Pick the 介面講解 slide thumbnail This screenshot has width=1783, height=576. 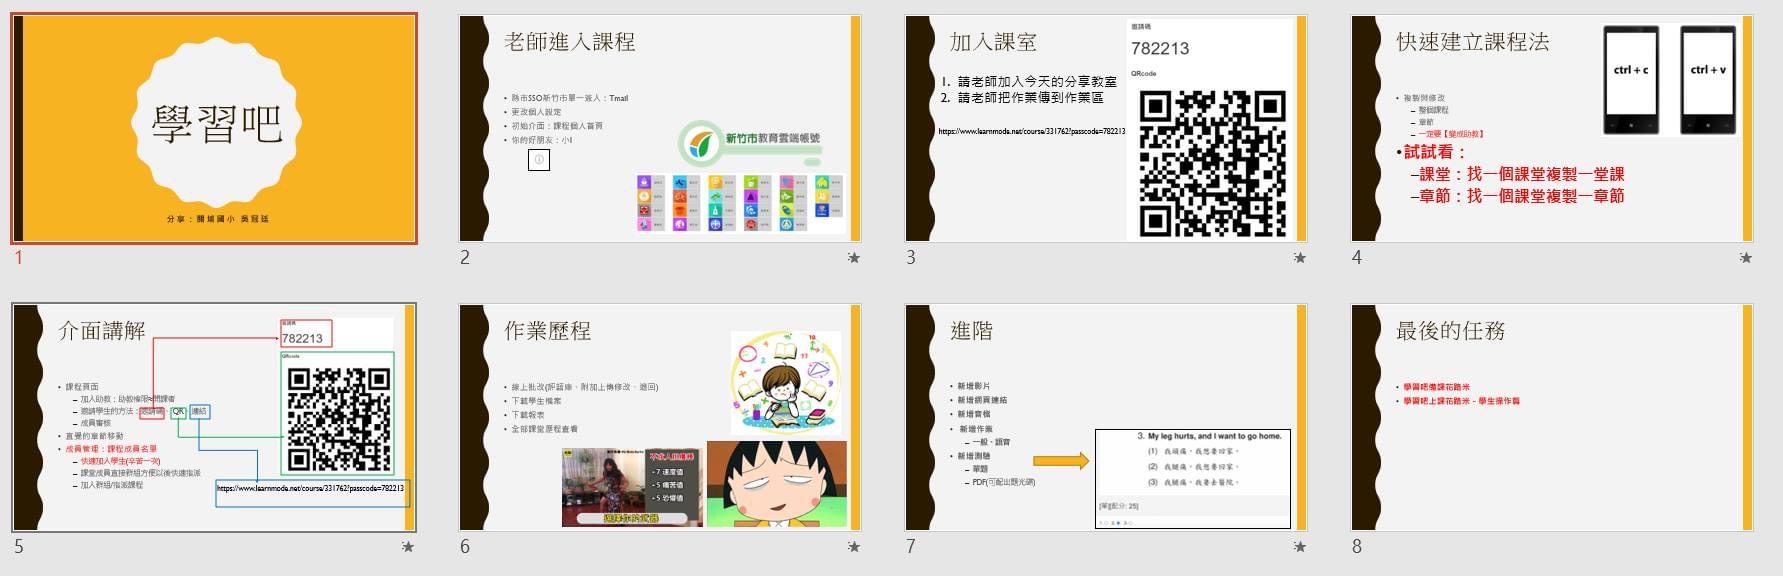pos(214,418)
